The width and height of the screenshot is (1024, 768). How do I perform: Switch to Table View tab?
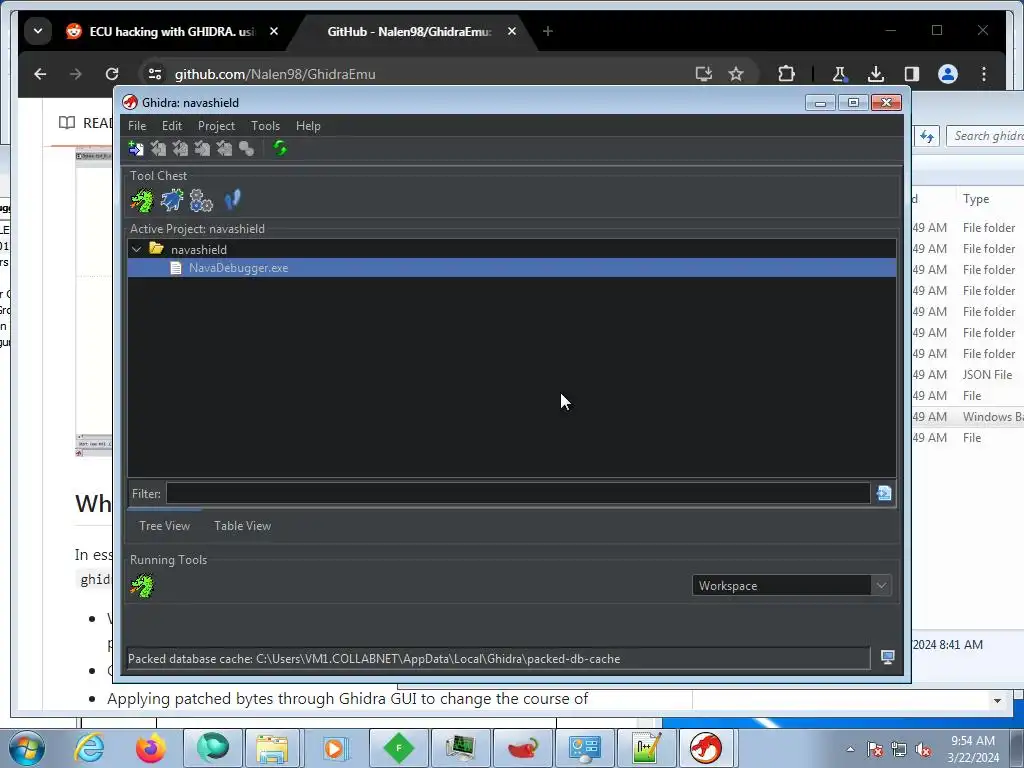pyautogui.click(x=242, y=526)
